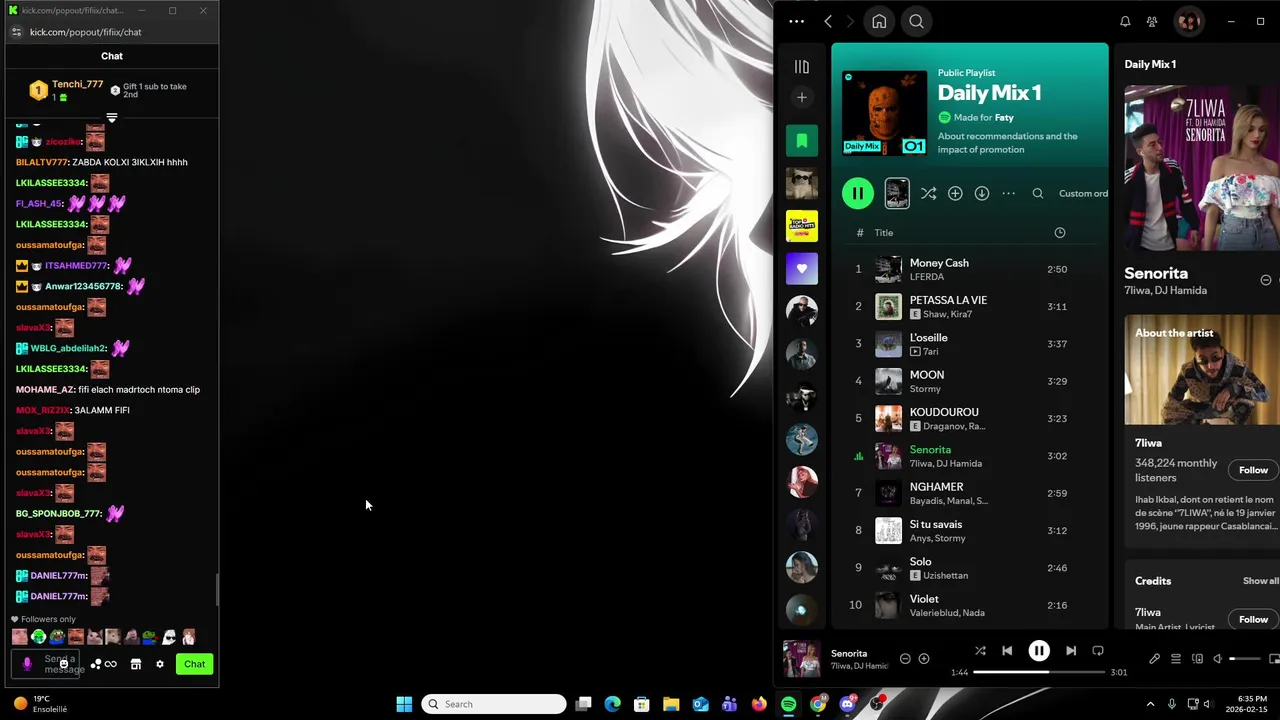Screen dimensions: 1280x720
Task: Open the play queue
Action: click(1176, 659)
